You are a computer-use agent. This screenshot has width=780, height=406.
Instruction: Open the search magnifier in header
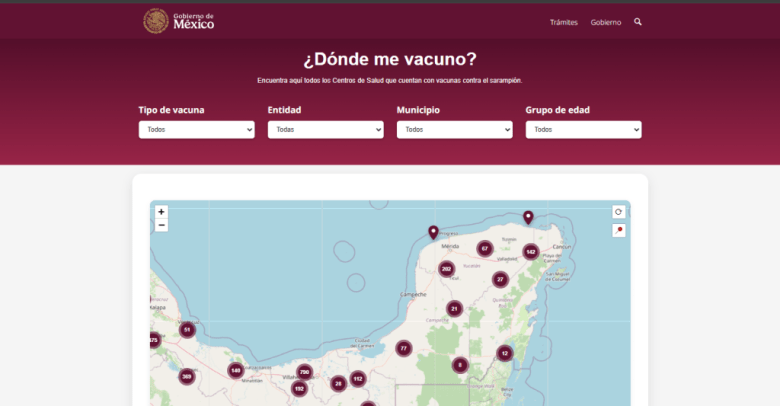(x=638, y=22)
